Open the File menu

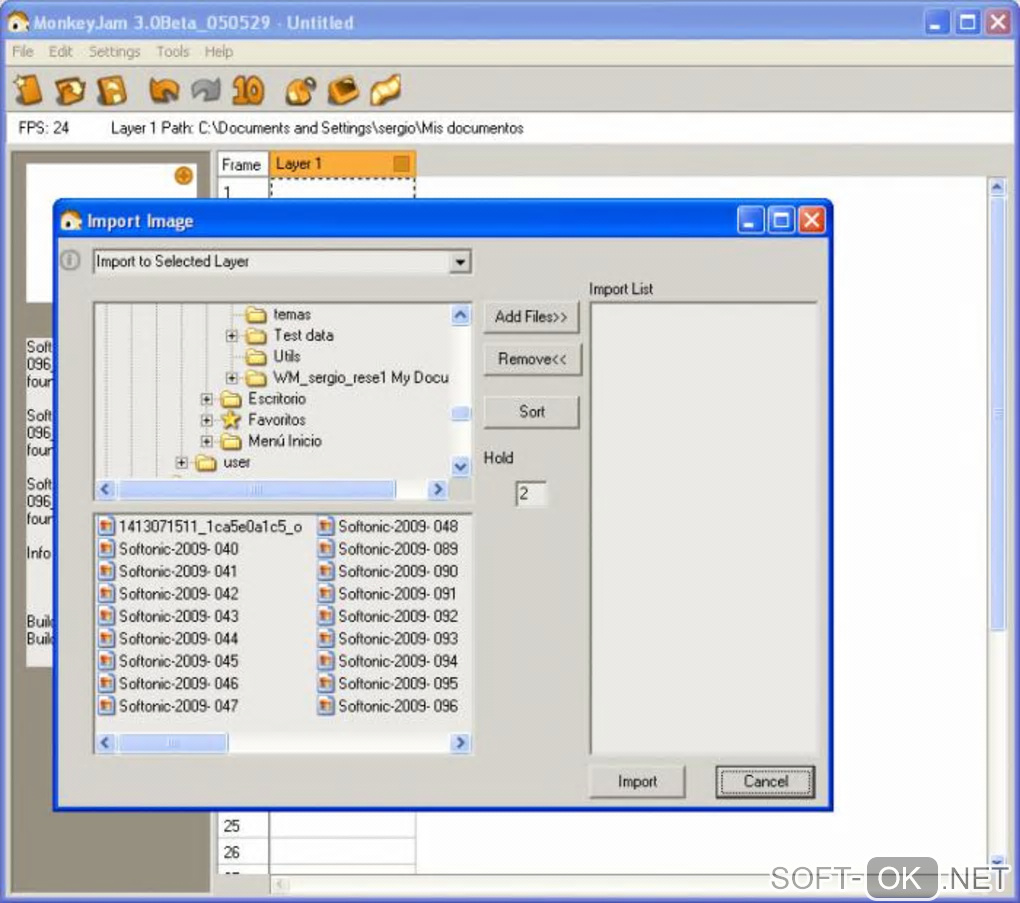point(22,51)
